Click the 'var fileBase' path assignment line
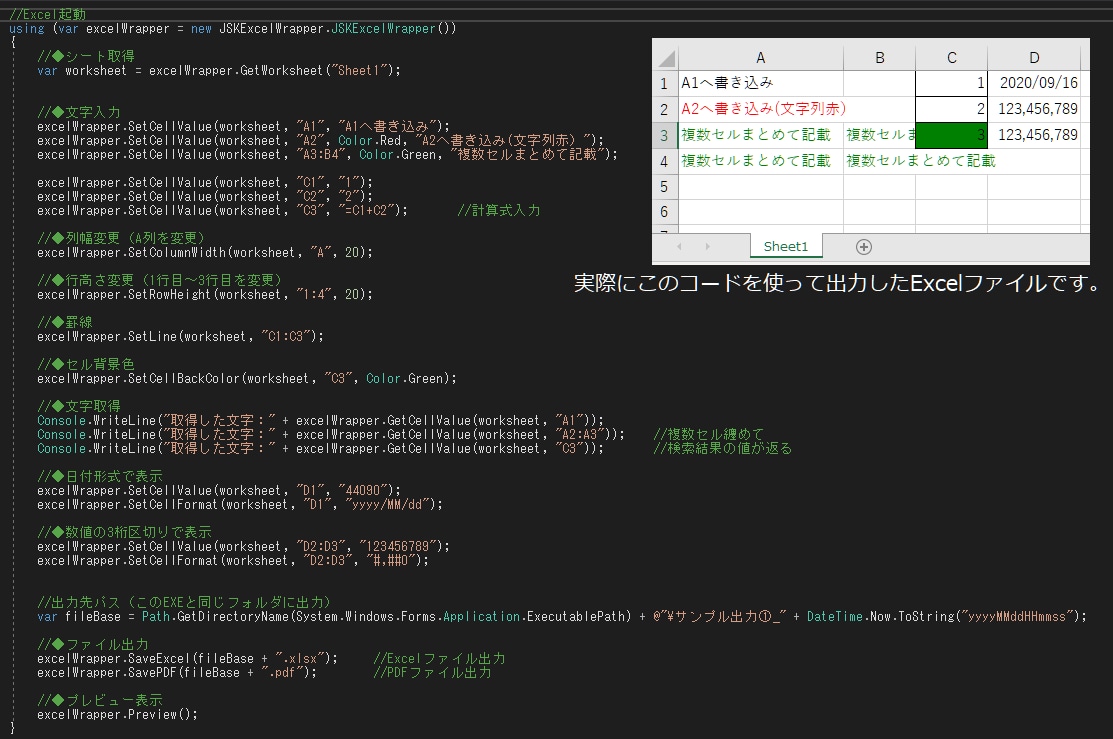This screenshot has width=1113, height=739. [x=561, y=616]
